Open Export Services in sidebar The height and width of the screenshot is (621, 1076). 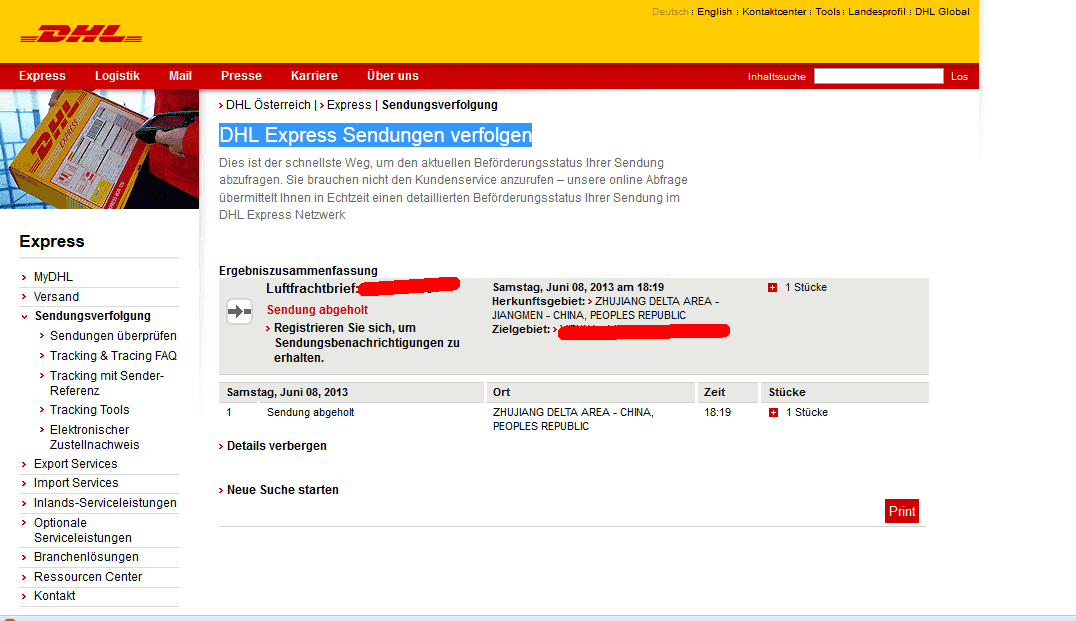(x=75, y=464)
